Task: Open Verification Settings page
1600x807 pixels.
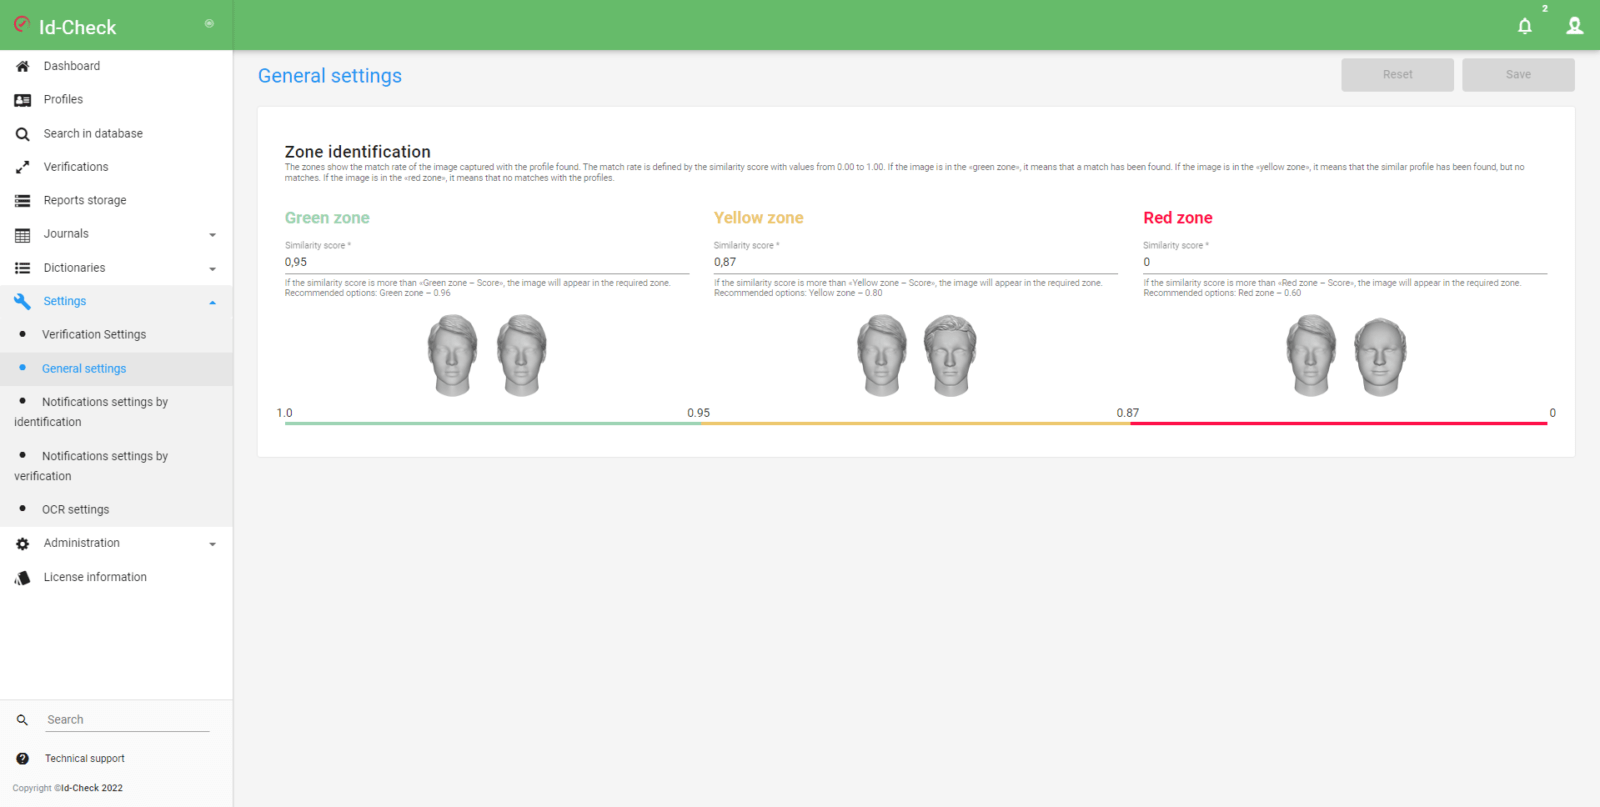Action: click(94, 335)
